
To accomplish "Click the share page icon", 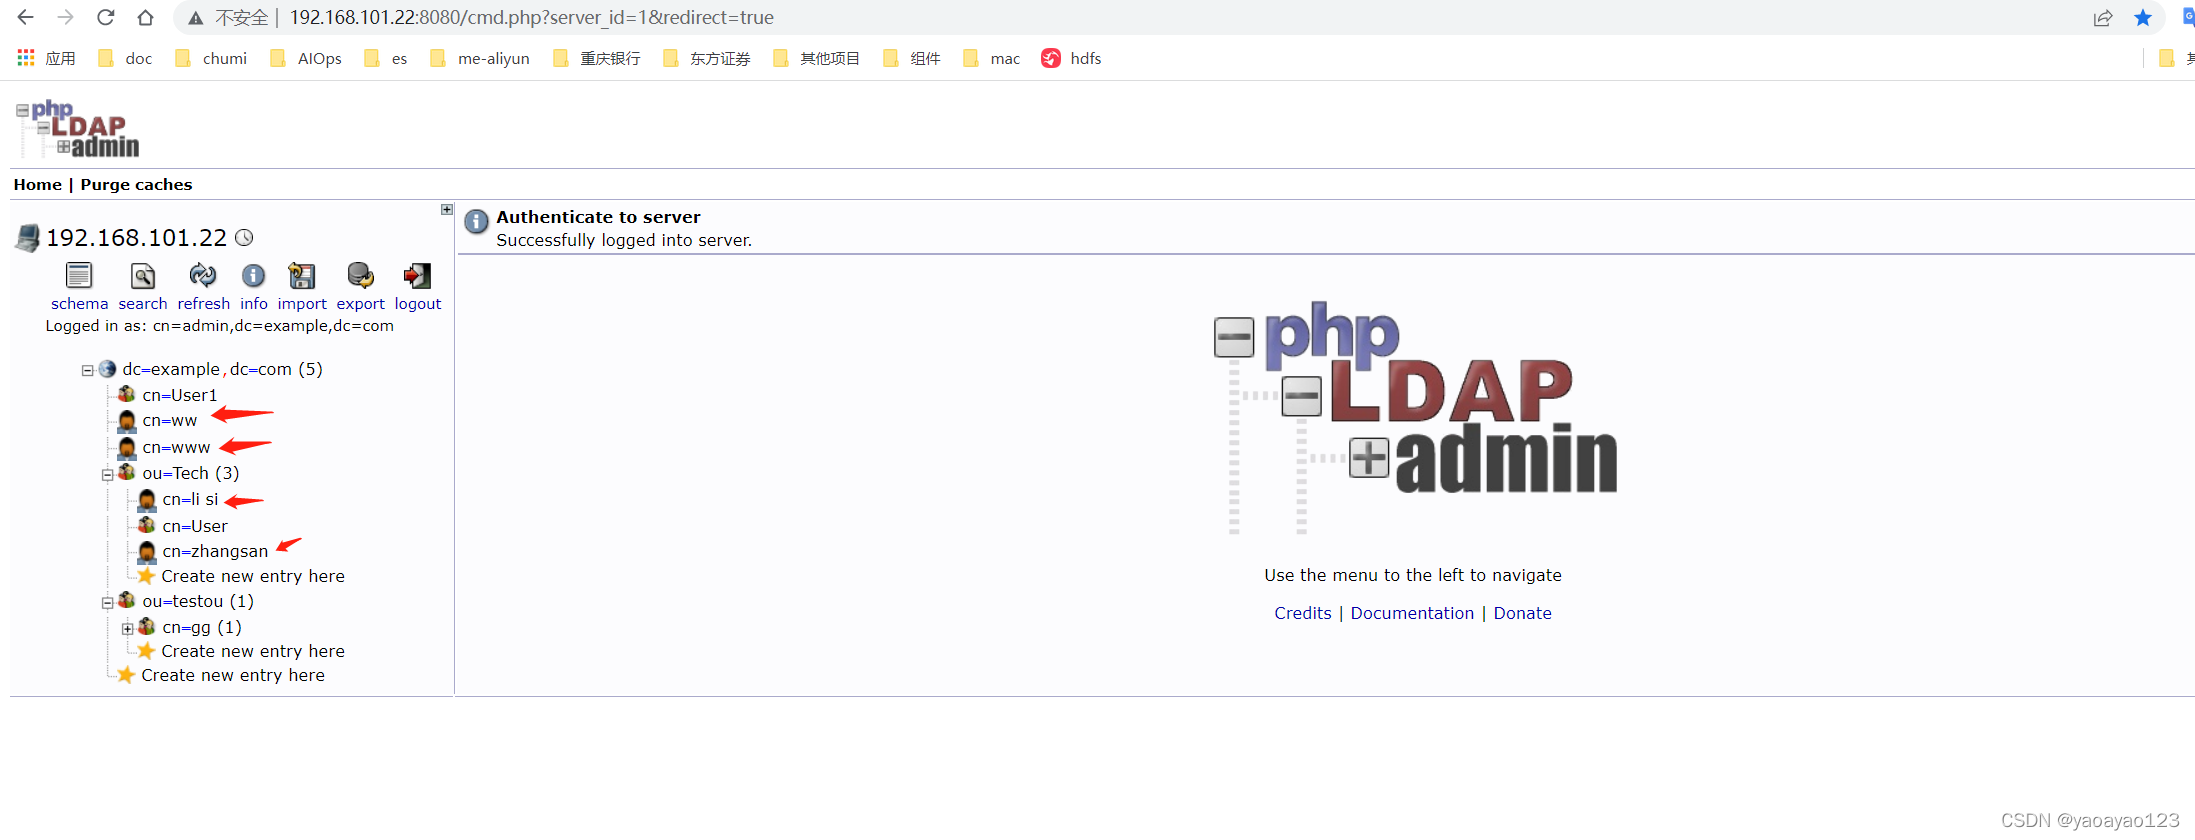I will [2103, 17].
